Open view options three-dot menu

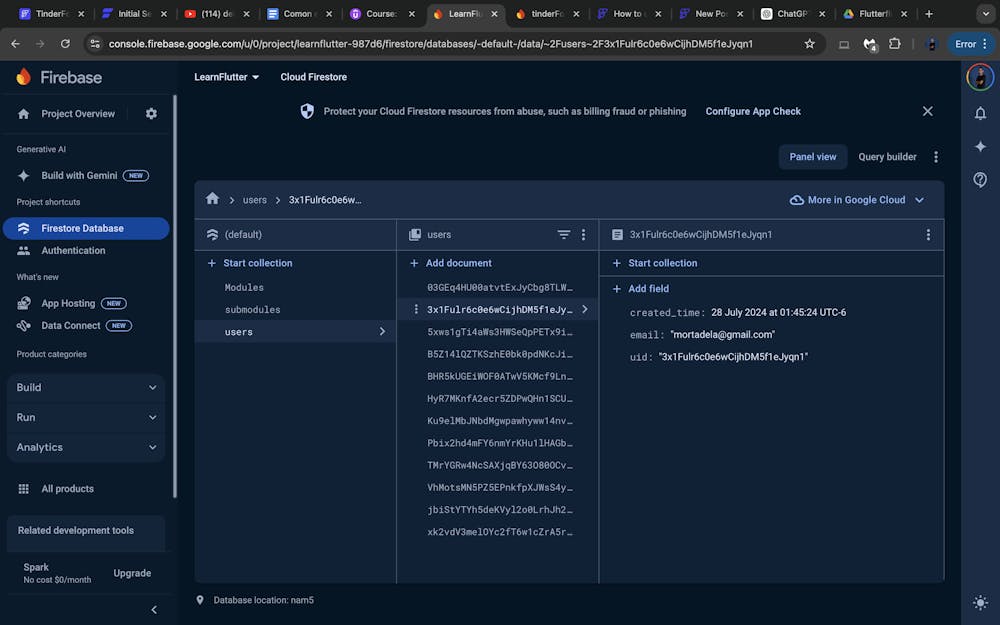(x=936, y=157)
